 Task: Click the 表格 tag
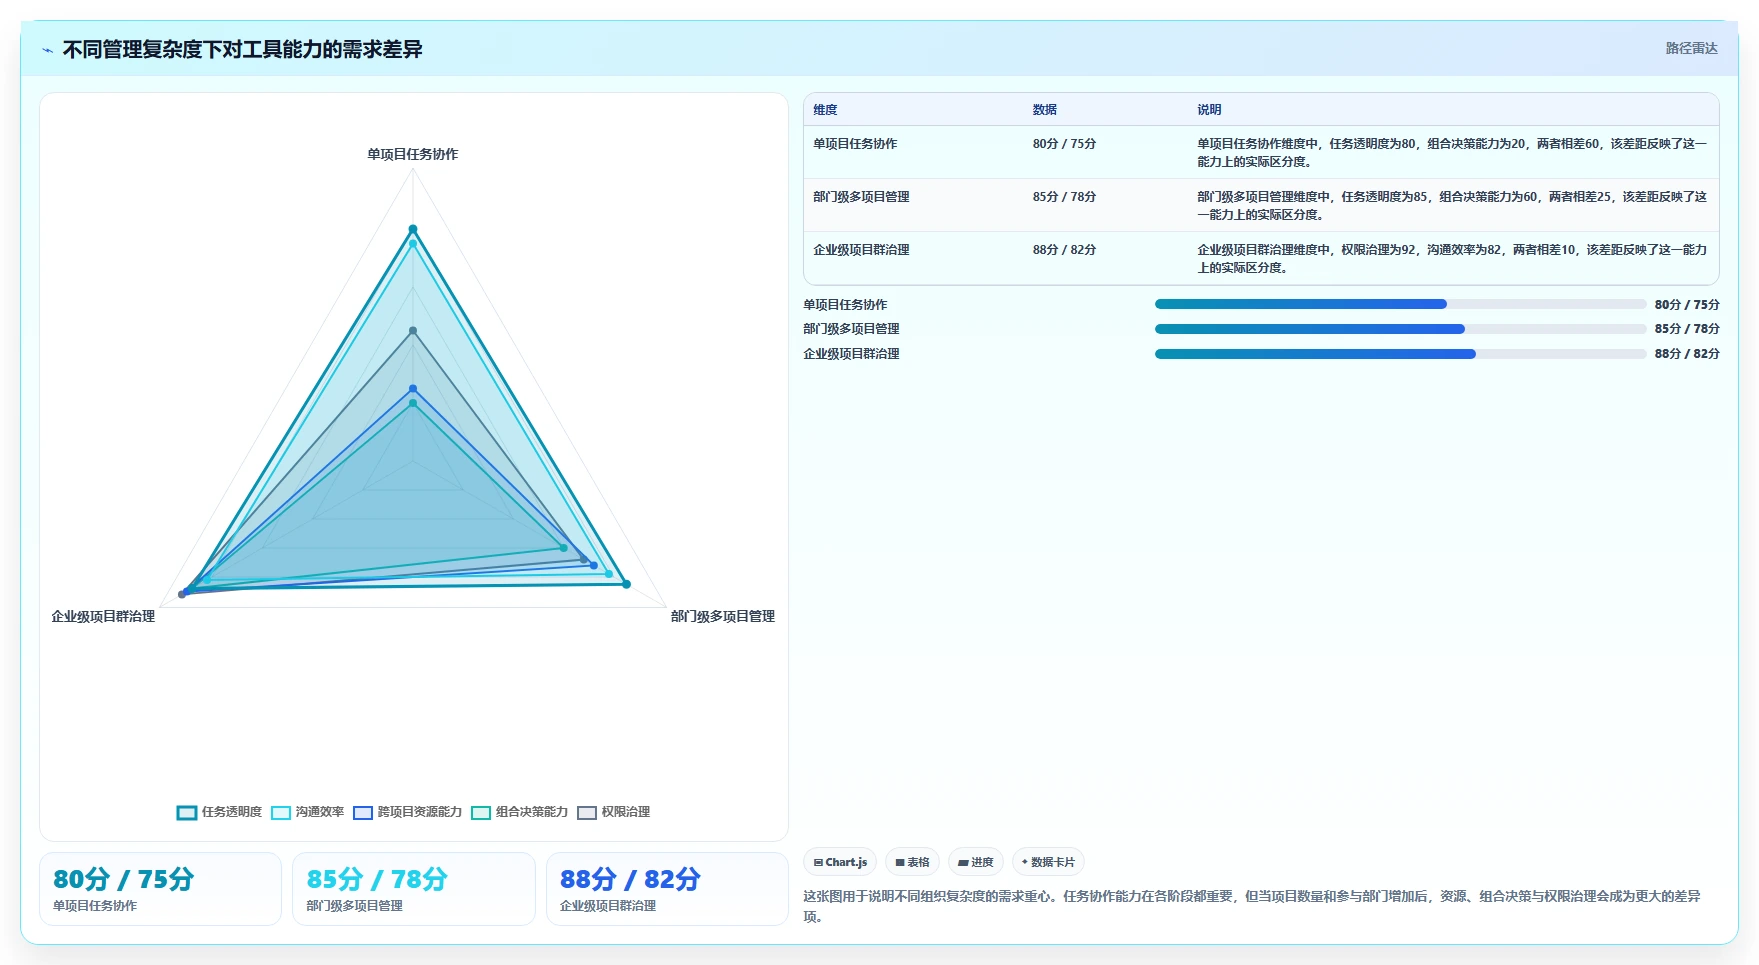[x=912, y=862]
